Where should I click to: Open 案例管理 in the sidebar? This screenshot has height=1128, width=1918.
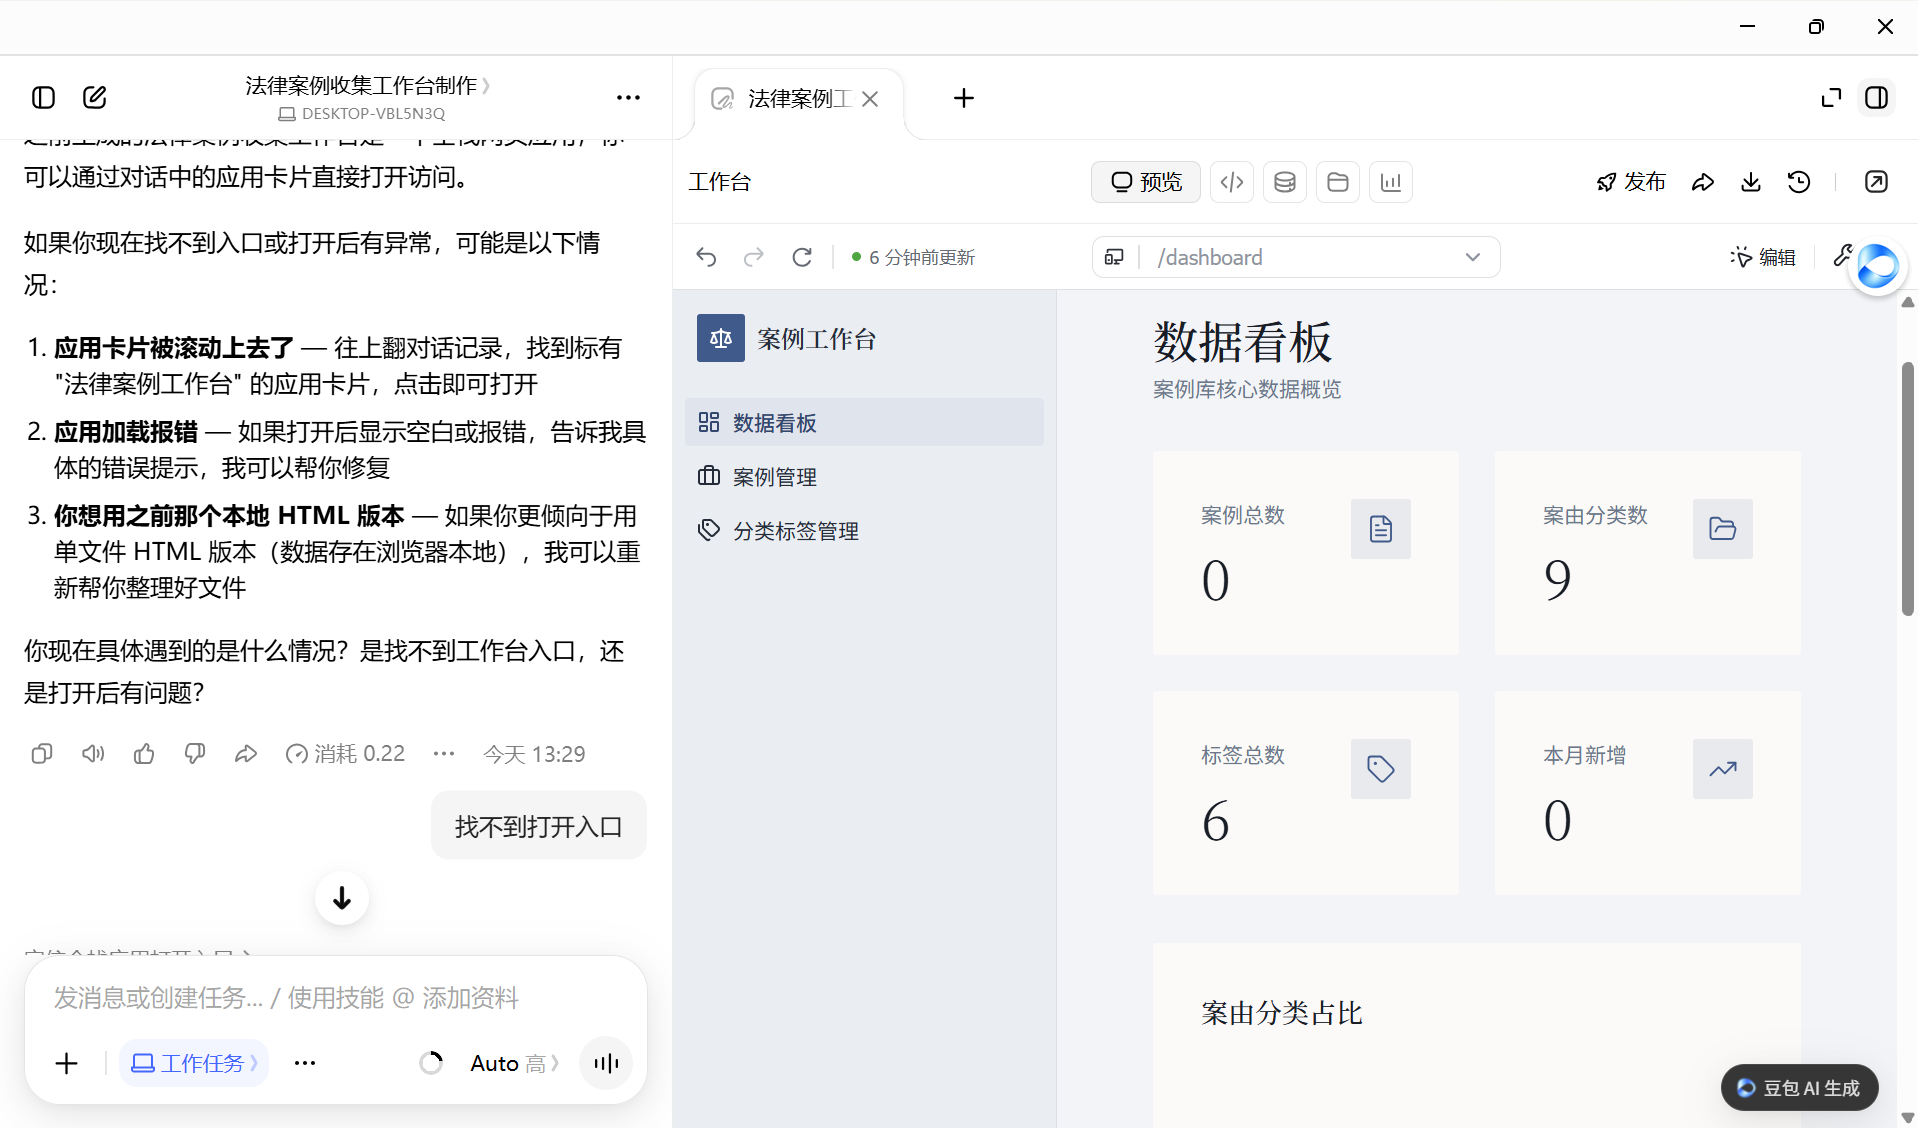pyautogui.click(x=864, y=477)
